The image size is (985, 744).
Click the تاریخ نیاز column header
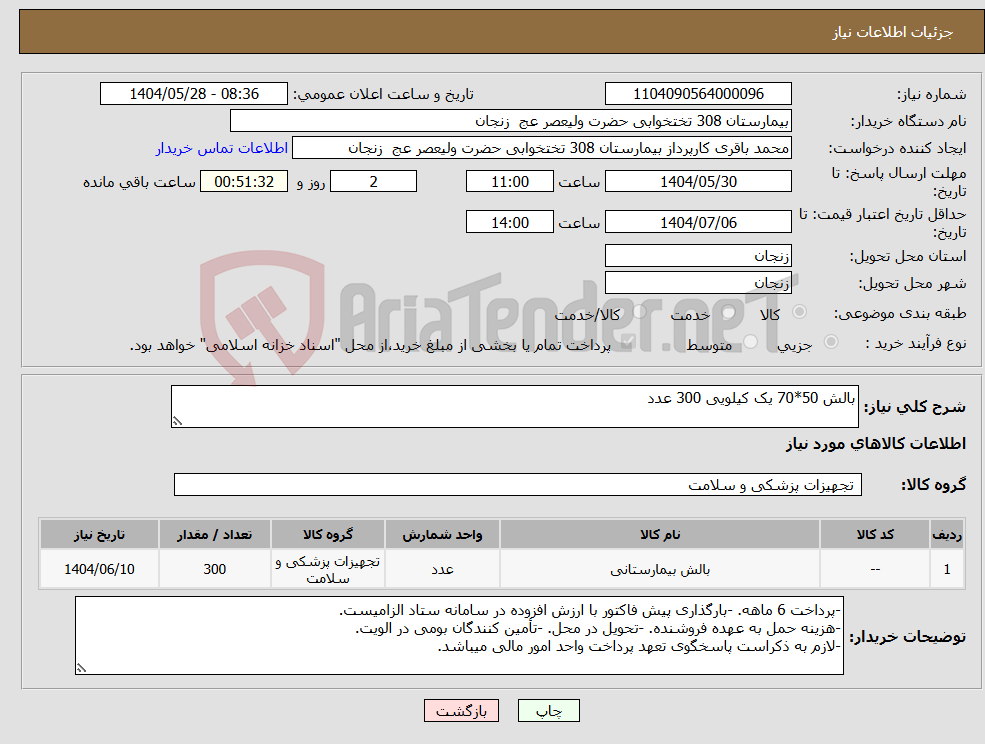tap(99, 534)
